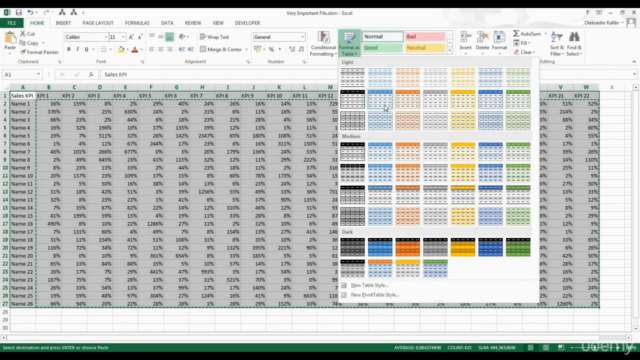This screenshot has width=640, height=360.
Task: Click the Fill Color bucket icon
Action: [x=121, y=49]
